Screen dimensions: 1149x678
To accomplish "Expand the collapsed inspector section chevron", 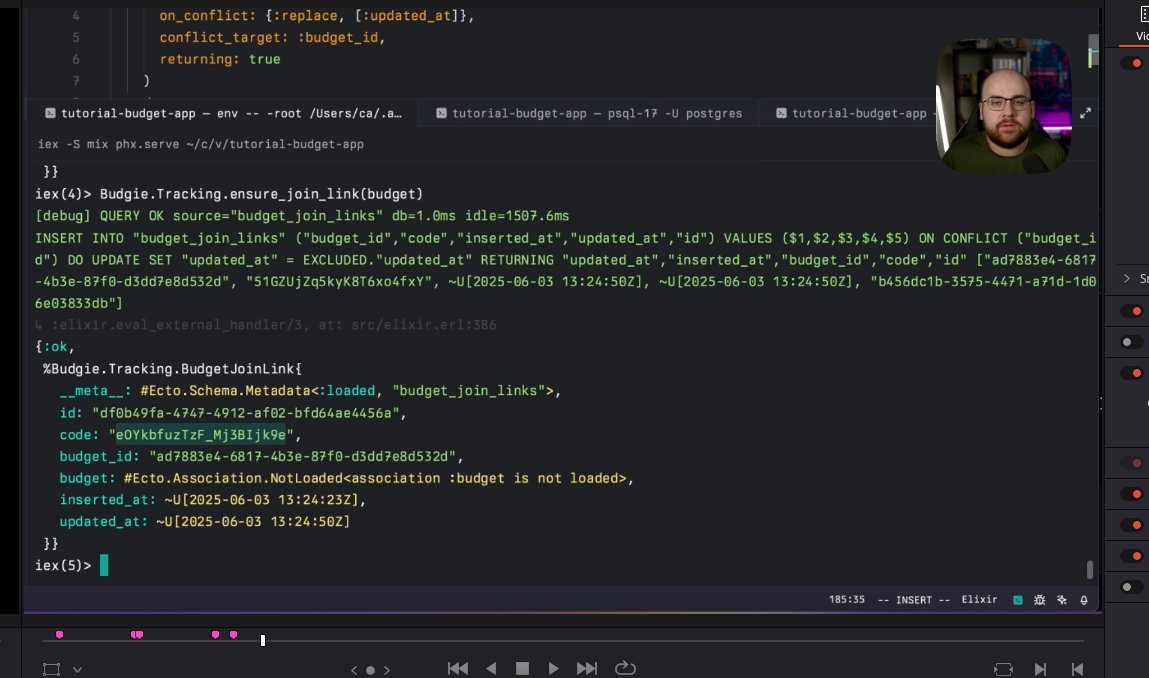I will coord(1127,279).
